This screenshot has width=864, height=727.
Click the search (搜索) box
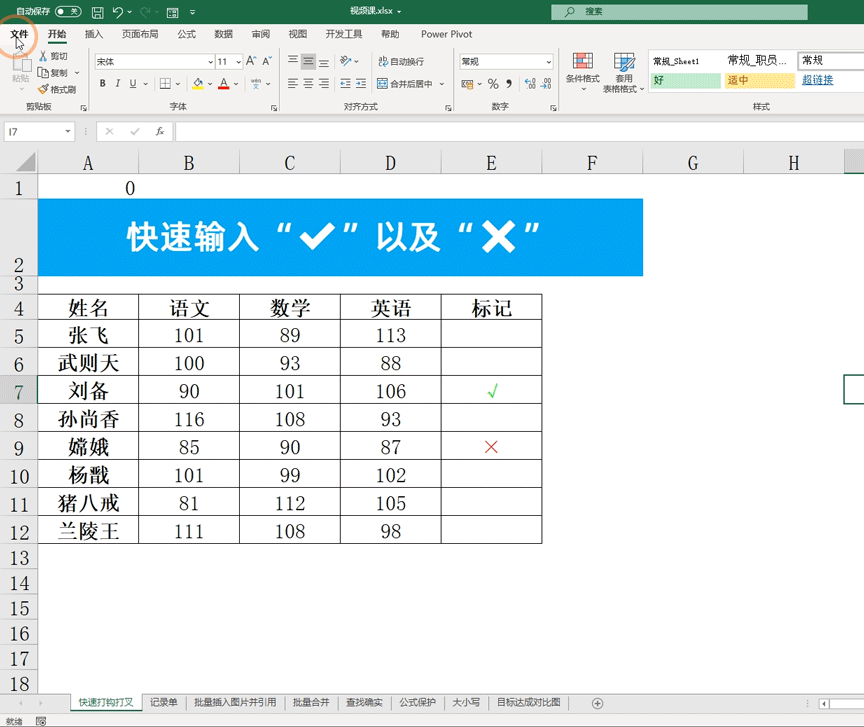coord(679,12)
